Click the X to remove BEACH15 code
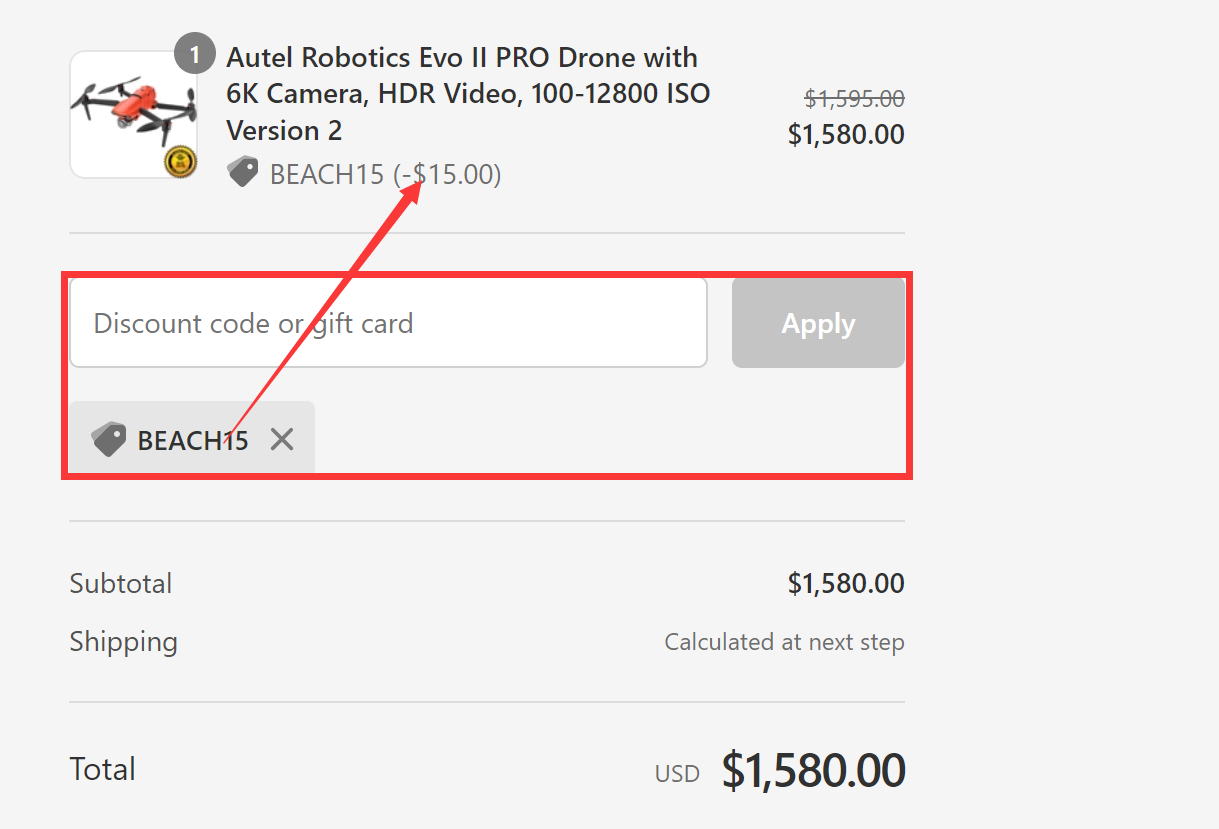The height and width of the screenshot is (829, 1219). click(x=281, y=438)
